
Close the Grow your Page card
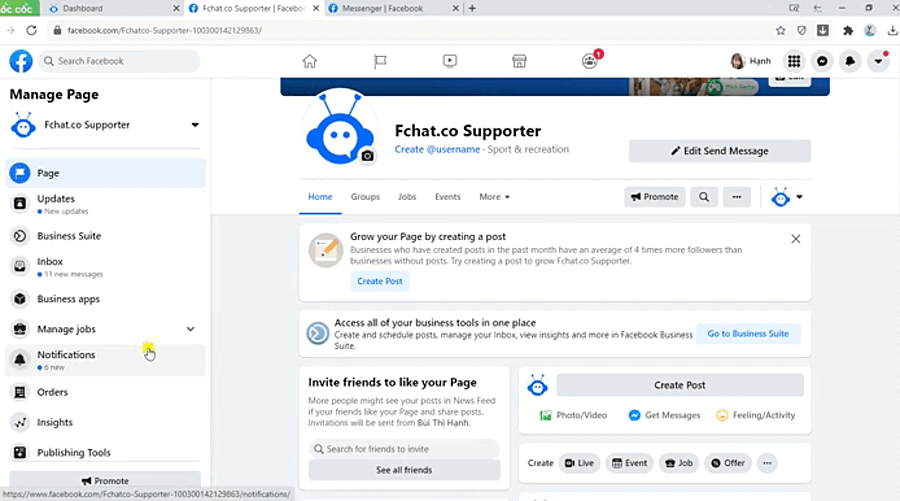click(x=796, y=239)
